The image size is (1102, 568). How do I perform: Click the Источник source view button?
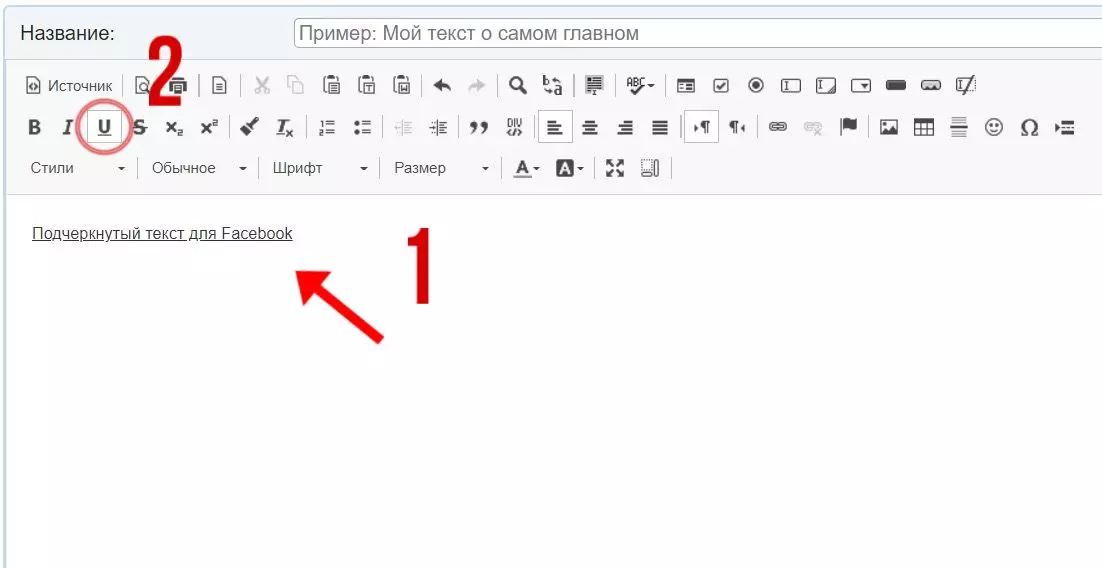point(69,86)
